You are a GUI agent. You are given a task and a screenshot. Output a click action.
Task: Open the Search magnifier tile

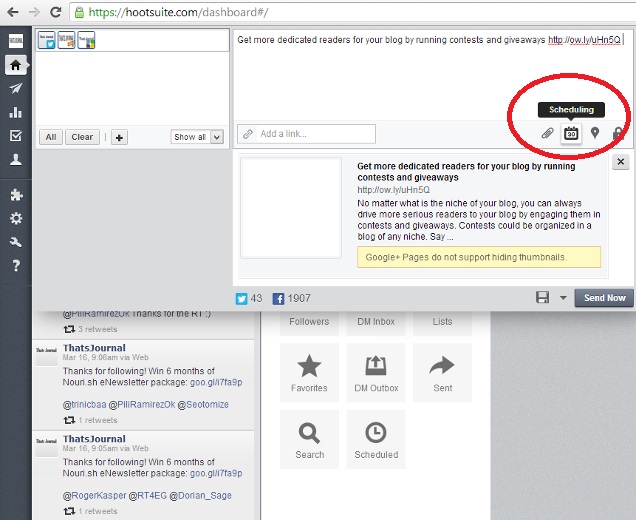309,439
